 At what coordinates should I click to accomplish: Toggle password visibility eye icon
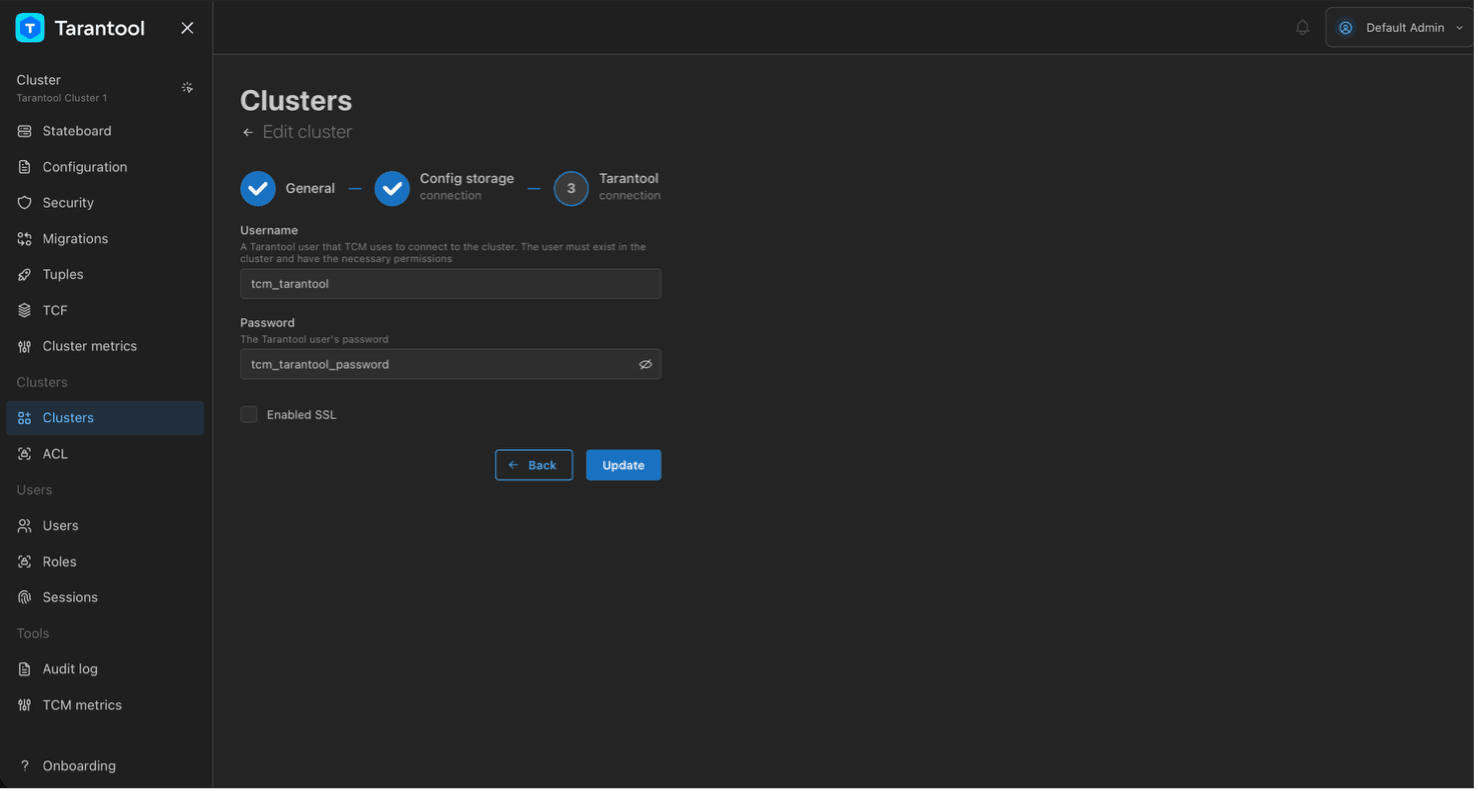[x=647, y=365]
